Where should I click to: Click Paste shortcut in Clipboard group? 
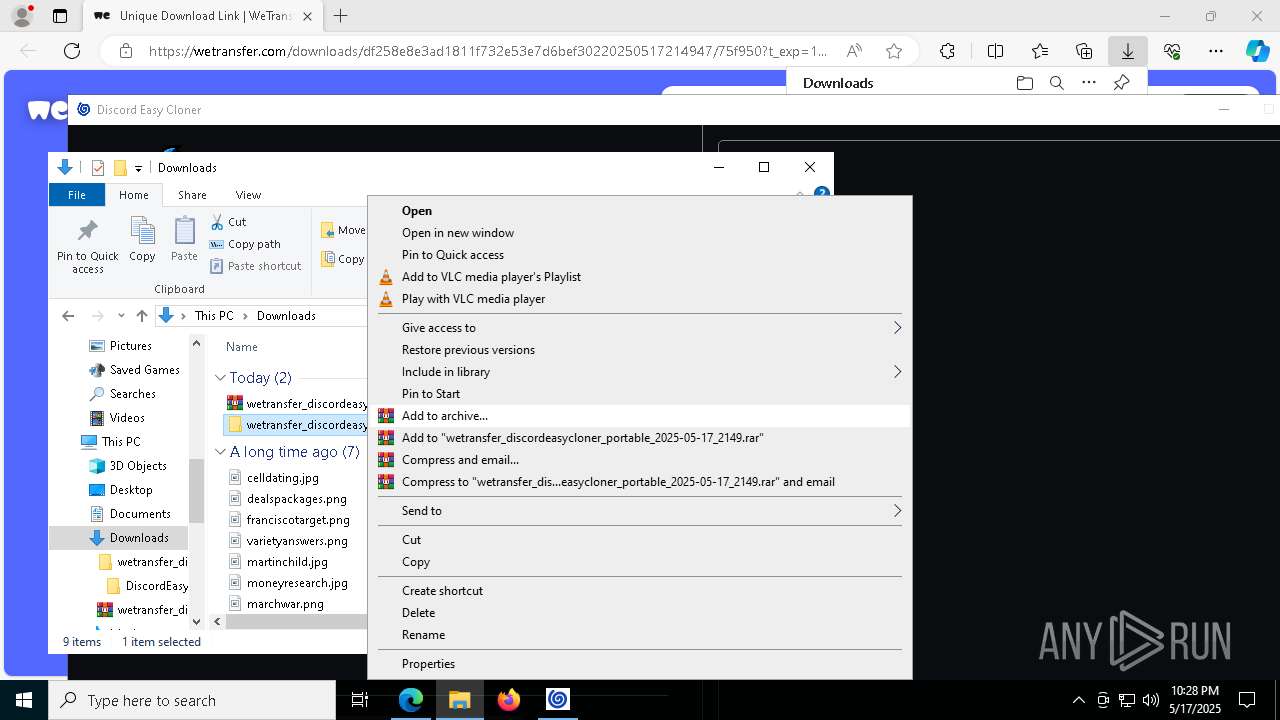click(x=255, y=266)
